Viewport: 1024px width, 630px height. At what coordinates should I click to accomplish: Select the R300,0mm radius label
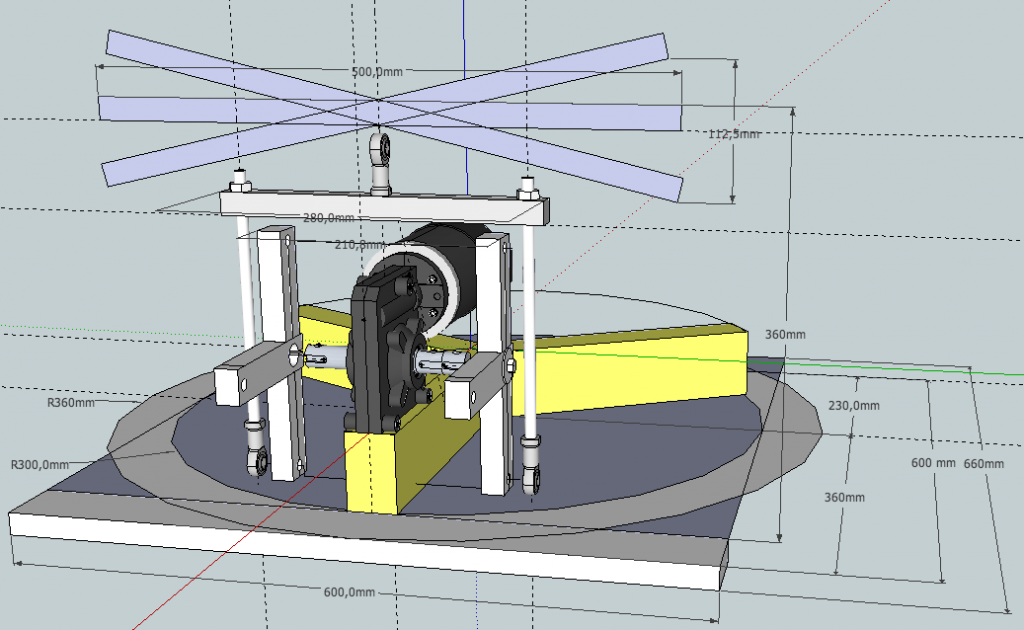click(39, 464)
